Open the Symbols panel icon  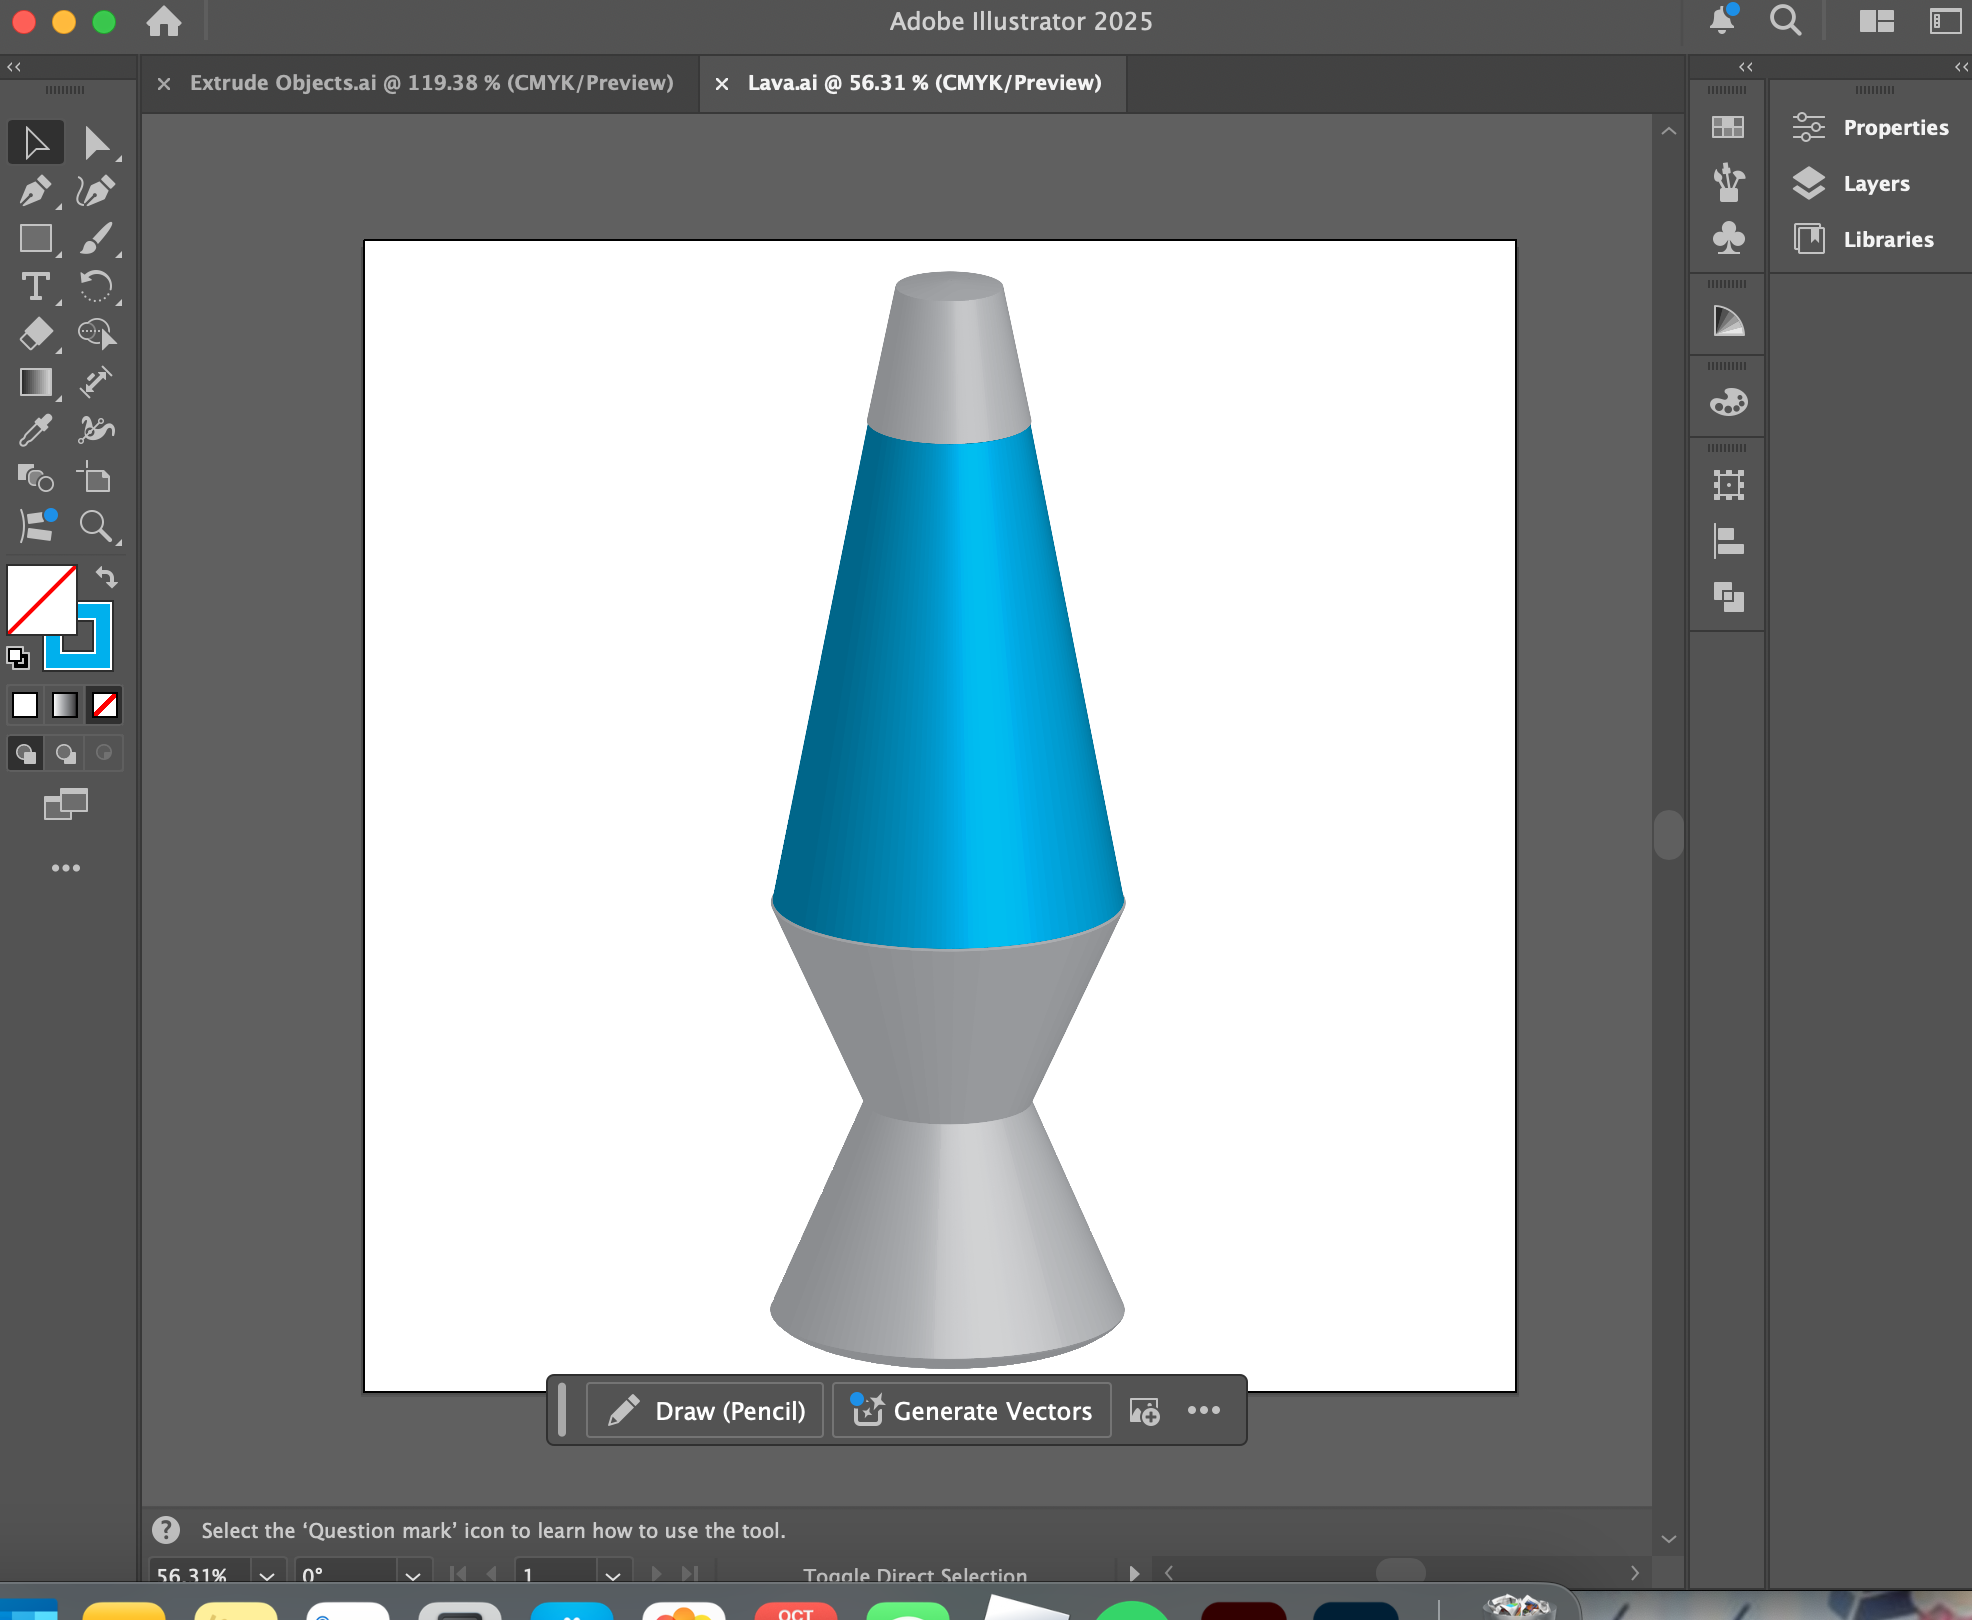(1728, 239)
